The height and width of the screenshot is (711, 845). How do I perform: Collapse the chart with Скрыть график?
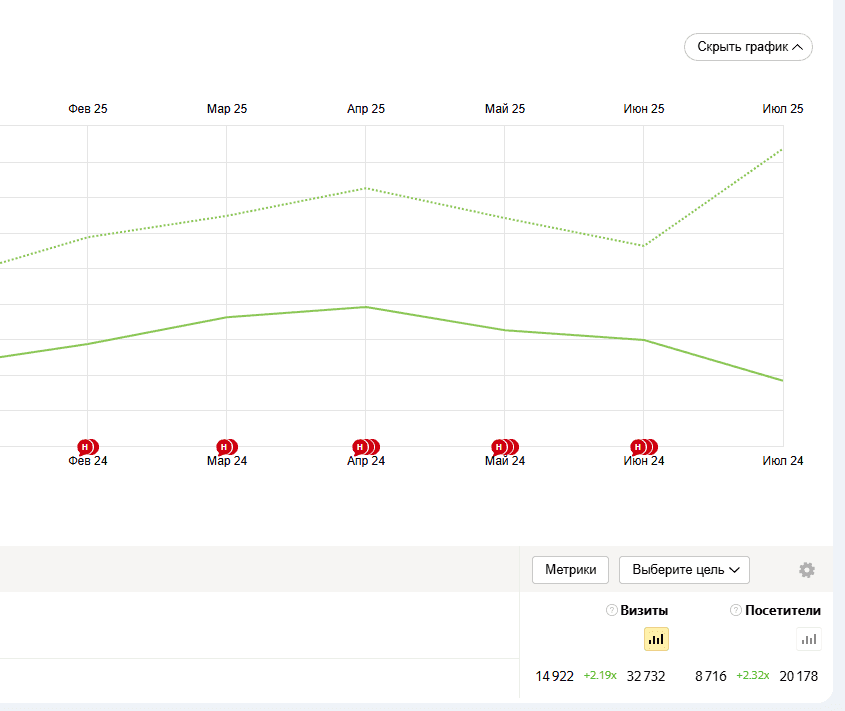748,47
